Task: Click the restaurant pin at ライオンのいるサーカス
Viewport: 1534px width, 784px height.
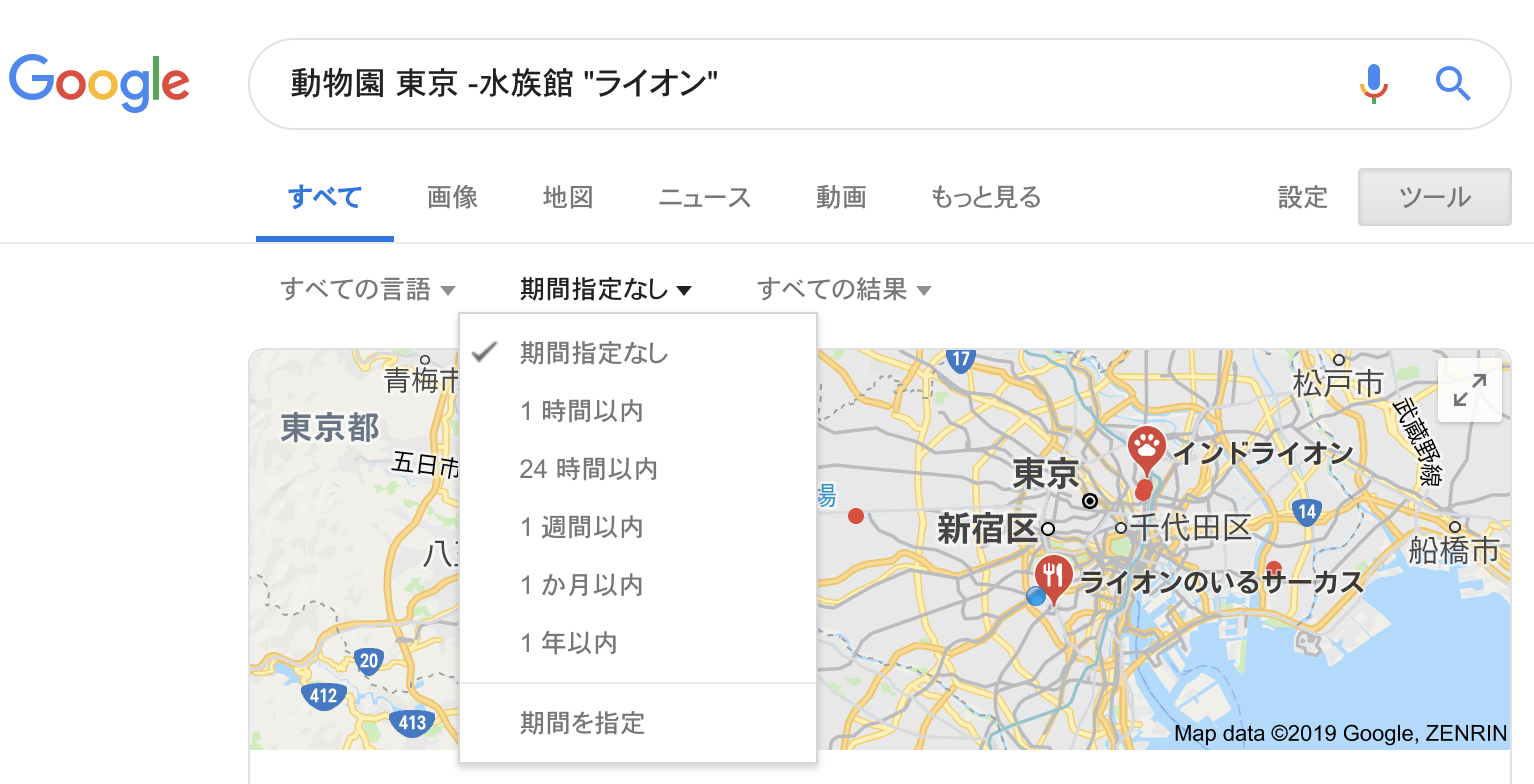Action: 1052,577
